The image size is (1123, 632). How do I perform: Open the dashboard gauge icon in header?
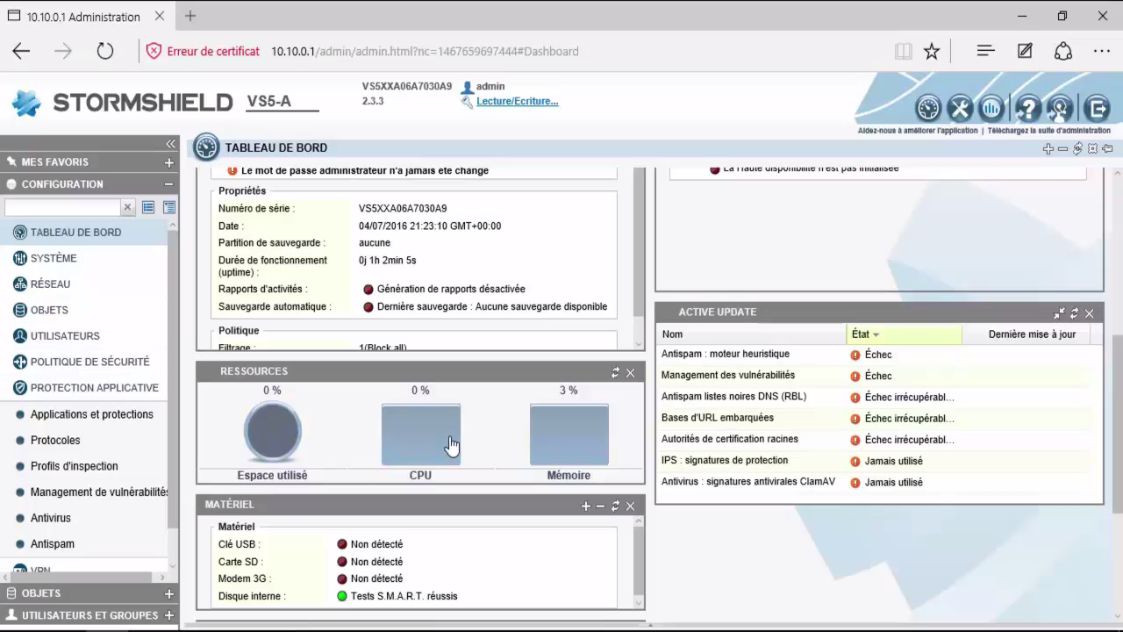(x=929, y=108)
